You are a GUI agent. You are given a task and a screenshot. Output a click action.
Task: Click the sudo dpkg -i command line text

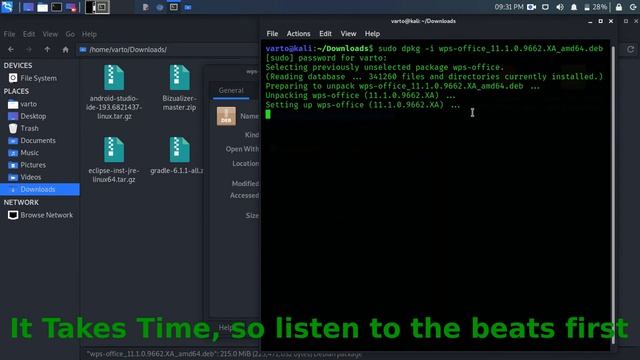(x=490, y=49)
